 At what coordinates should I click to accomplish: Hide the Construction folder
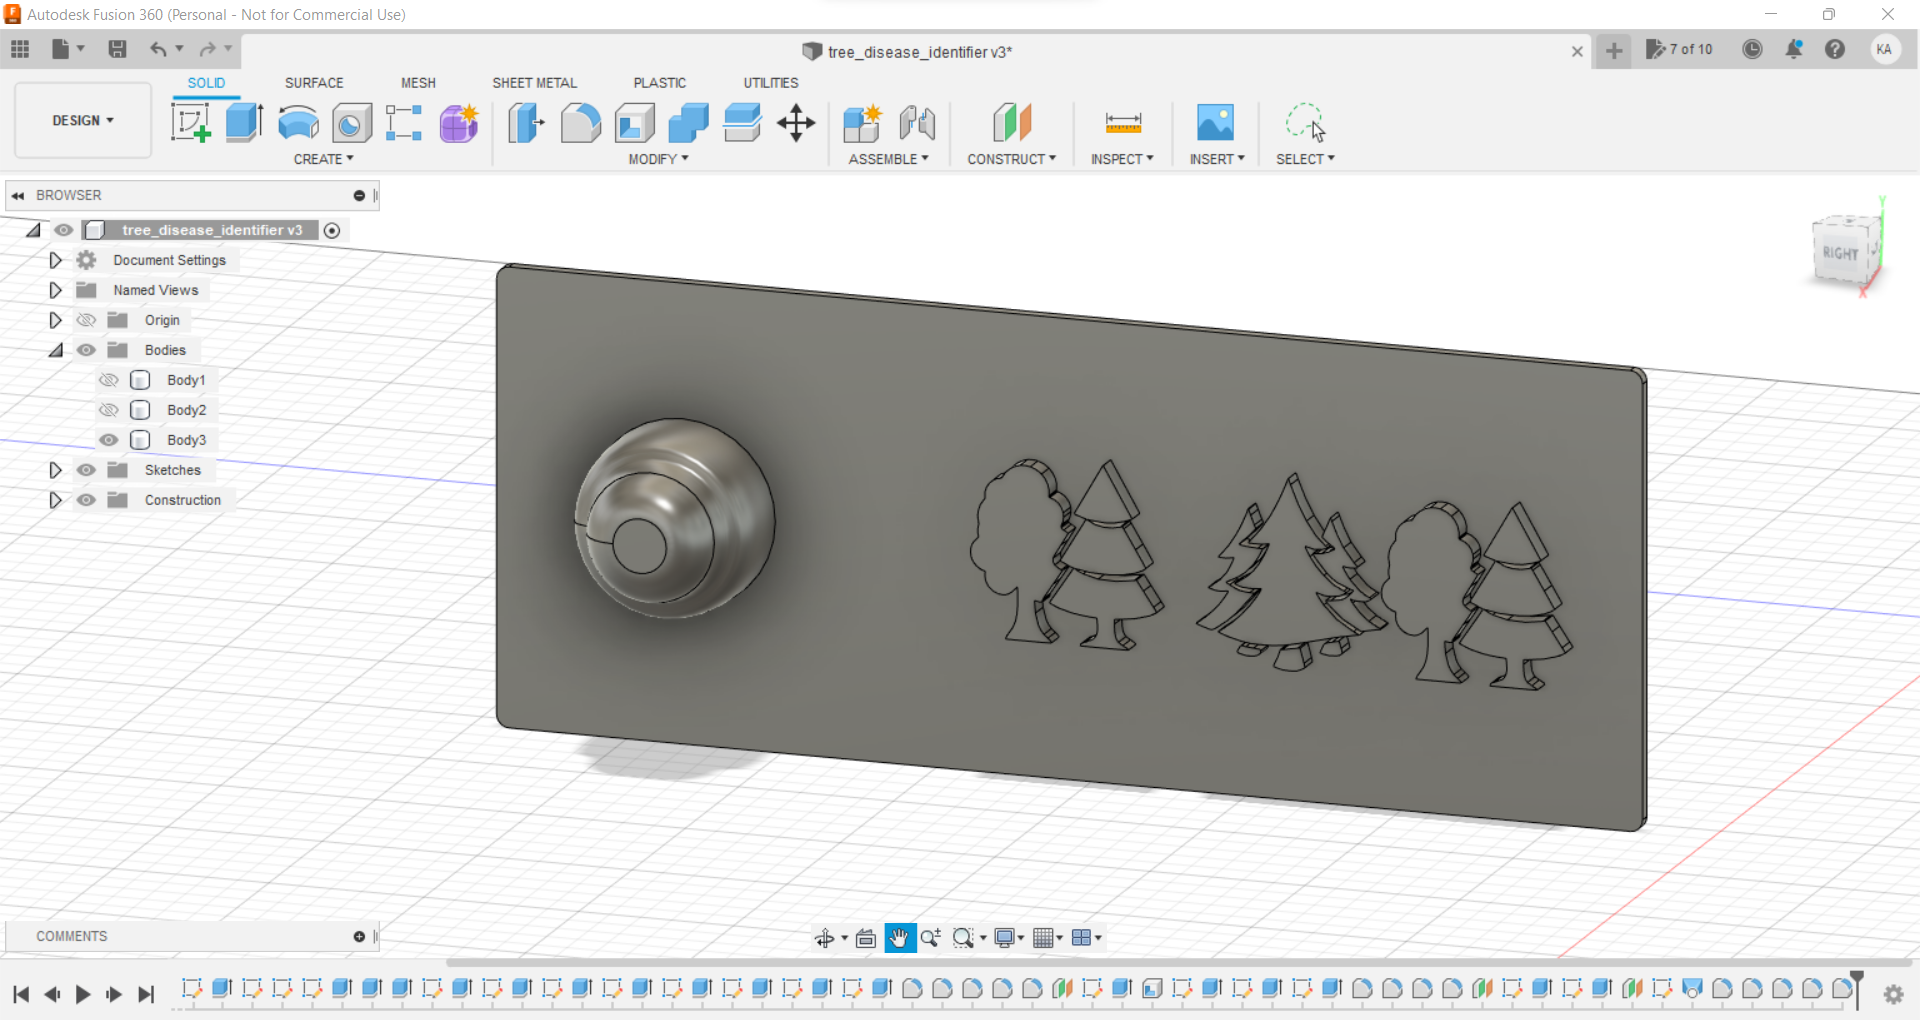click(86, 500)
